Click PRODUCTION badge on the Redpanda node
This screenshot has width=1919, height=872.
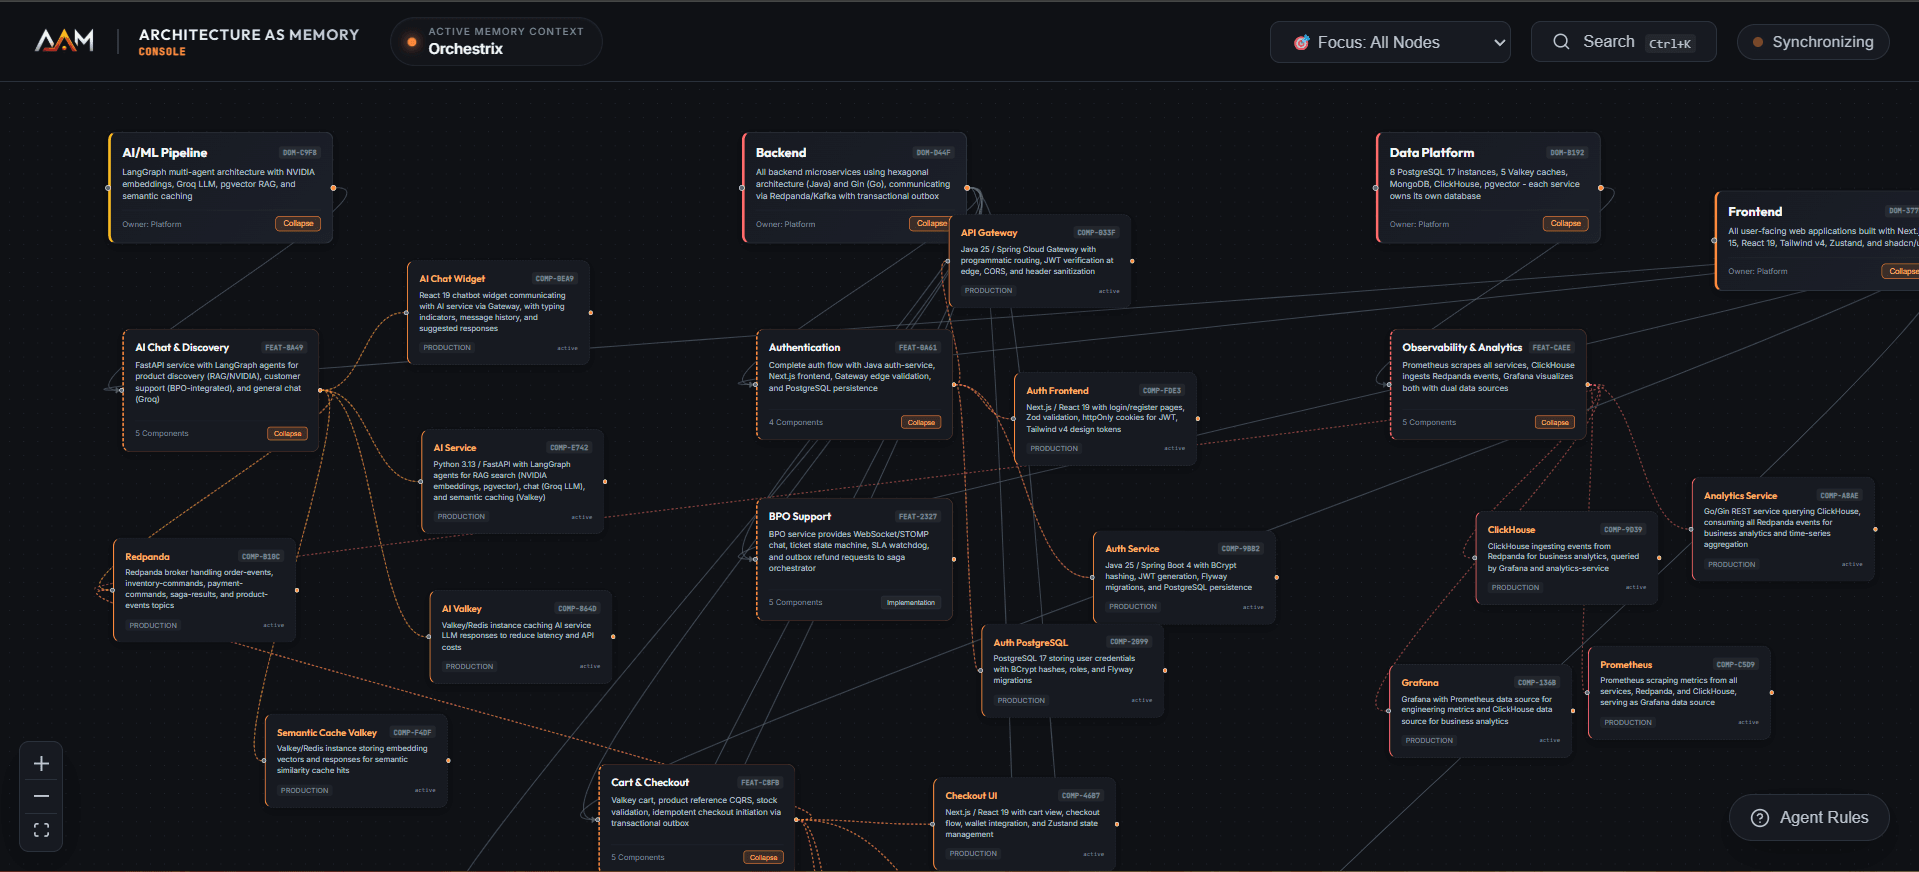(153, 626)
